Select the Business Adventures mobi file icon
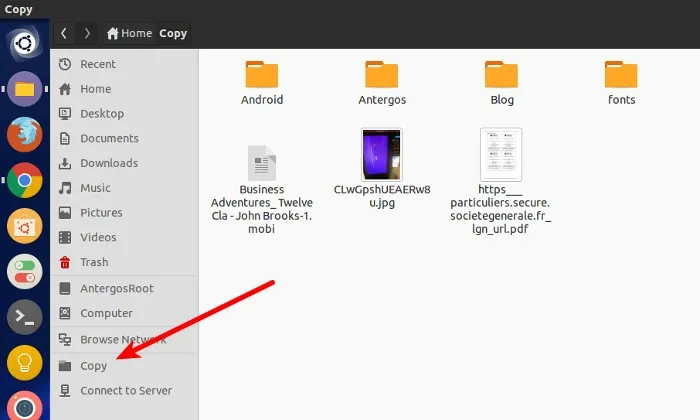 pyautogui.click(x=262, y=163)
